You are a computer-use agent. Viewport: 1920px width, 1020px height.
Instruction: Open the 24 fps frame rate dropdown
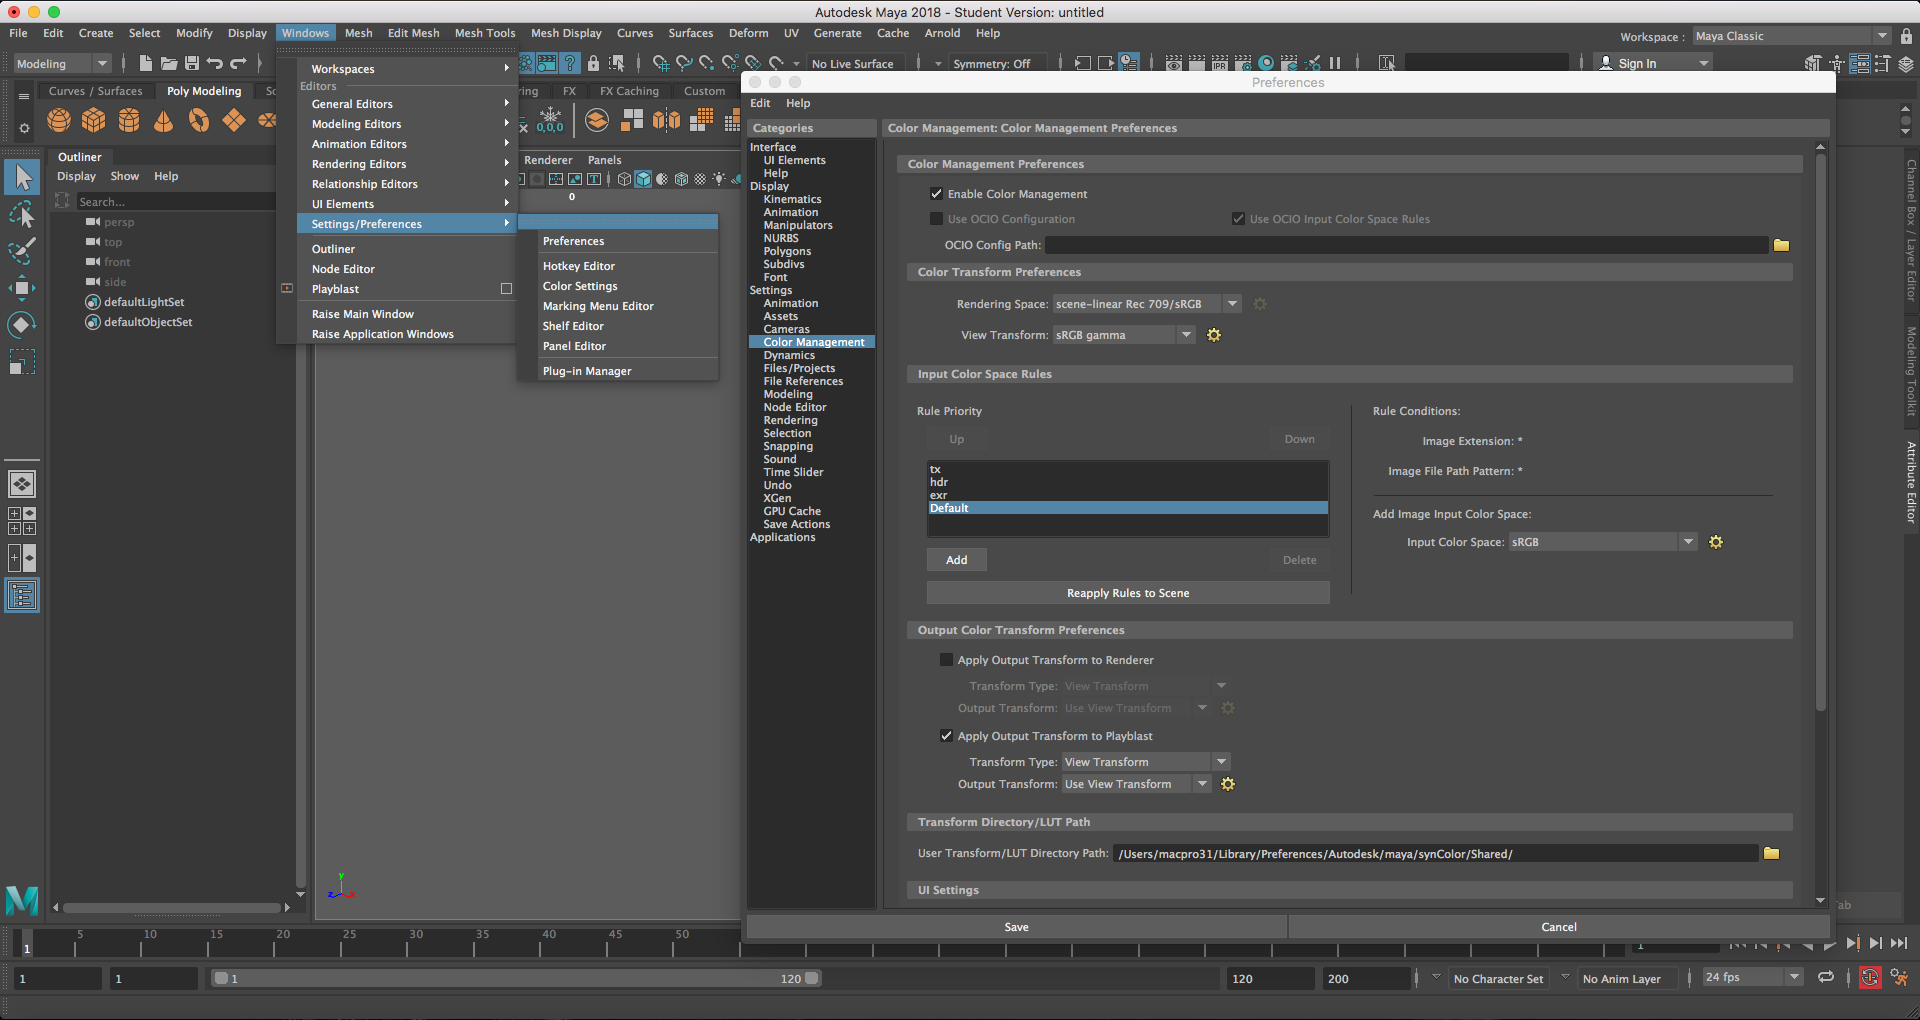[1753, 977]
